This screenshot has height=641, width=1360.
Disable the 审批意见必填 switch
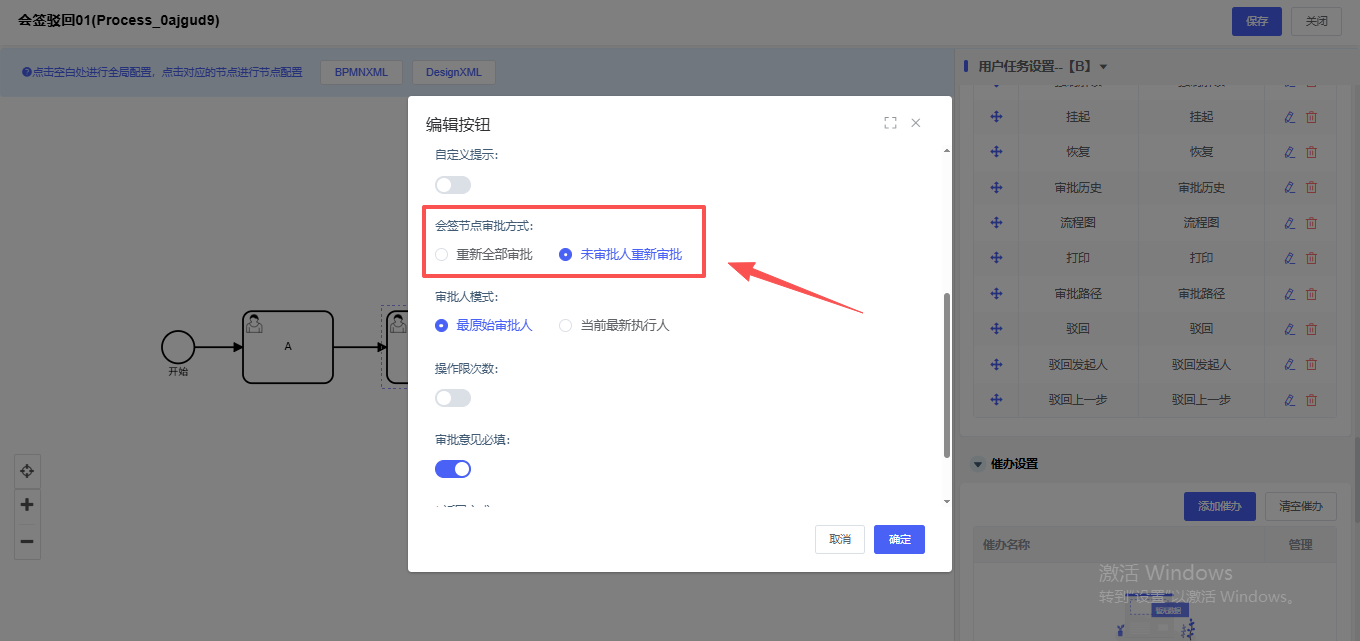[x=452, y=469]
